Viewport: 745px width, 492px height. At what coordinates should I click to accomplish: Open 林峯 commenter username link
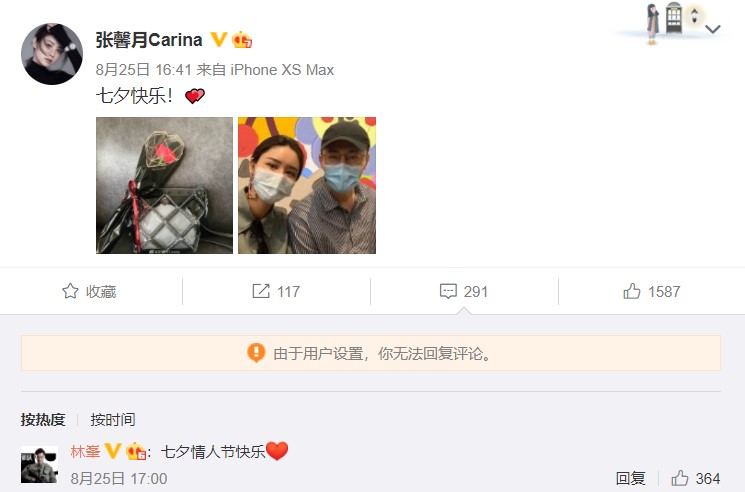click(x=86, y=451)
